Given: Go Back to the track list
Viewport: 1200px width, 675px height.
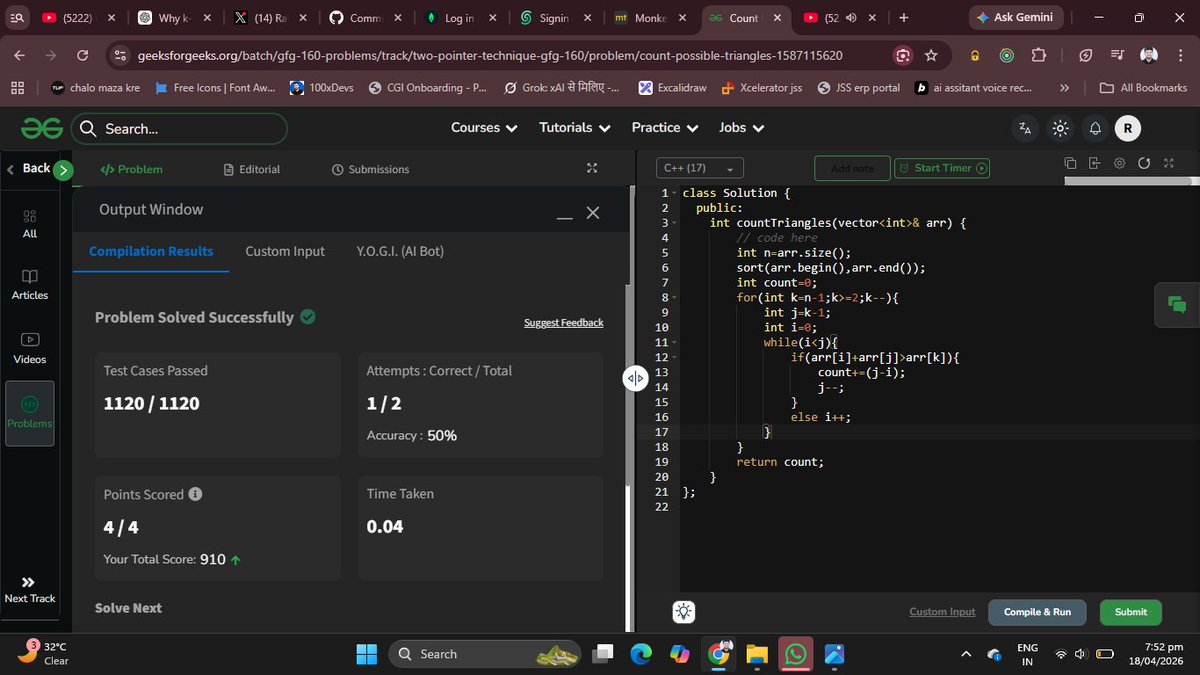Looking at the screenshot, I should [x=29, y=168].
